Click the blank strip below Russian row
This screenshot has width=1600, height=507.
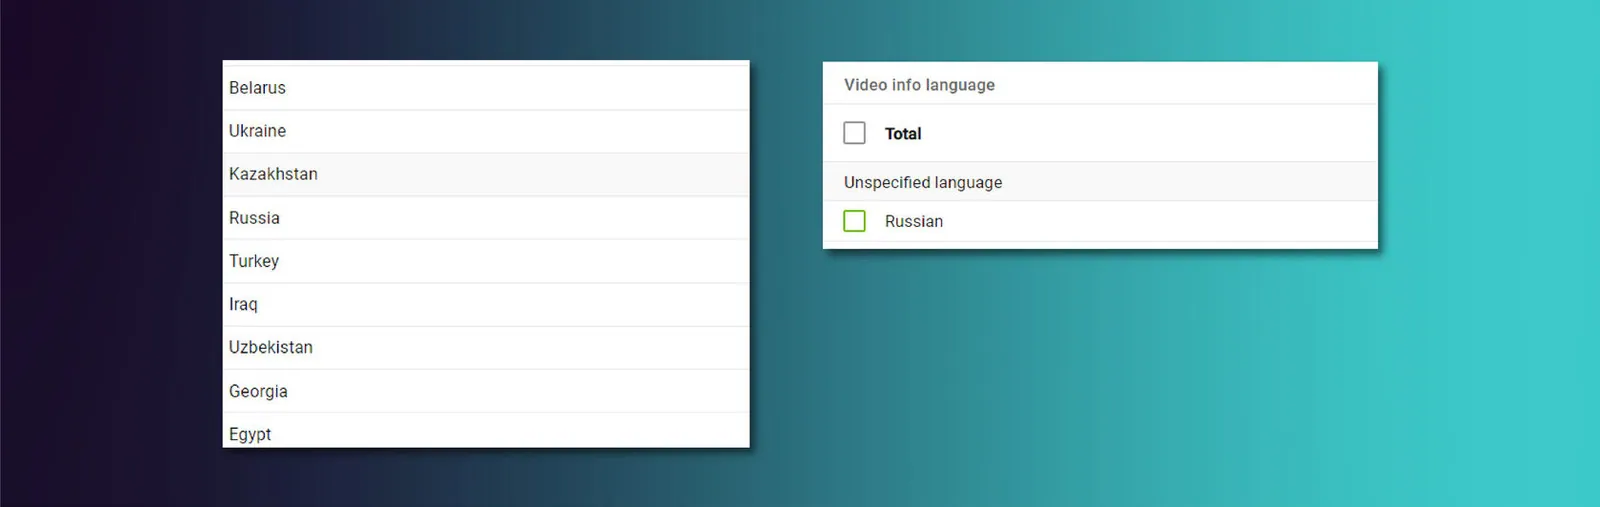tap(1100, 245)
